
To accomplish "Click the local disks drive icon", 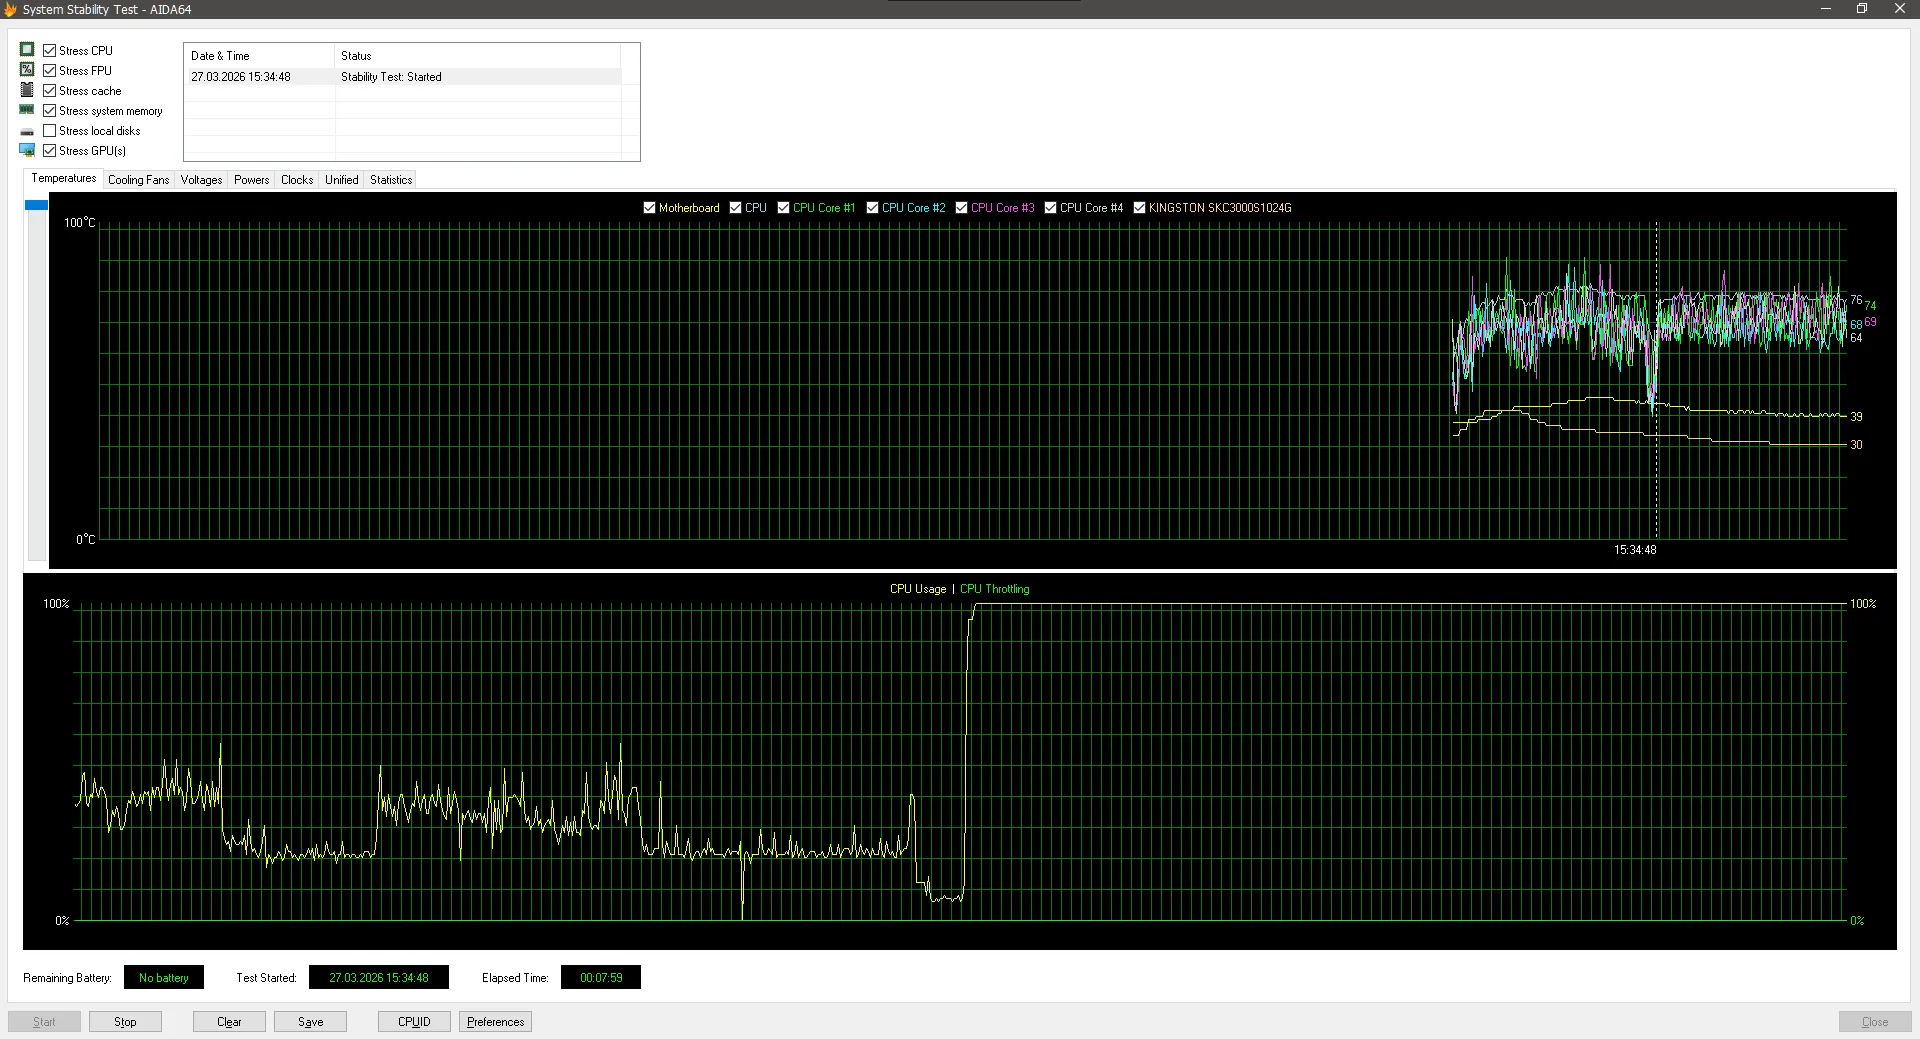I will (x=27, y=131).
